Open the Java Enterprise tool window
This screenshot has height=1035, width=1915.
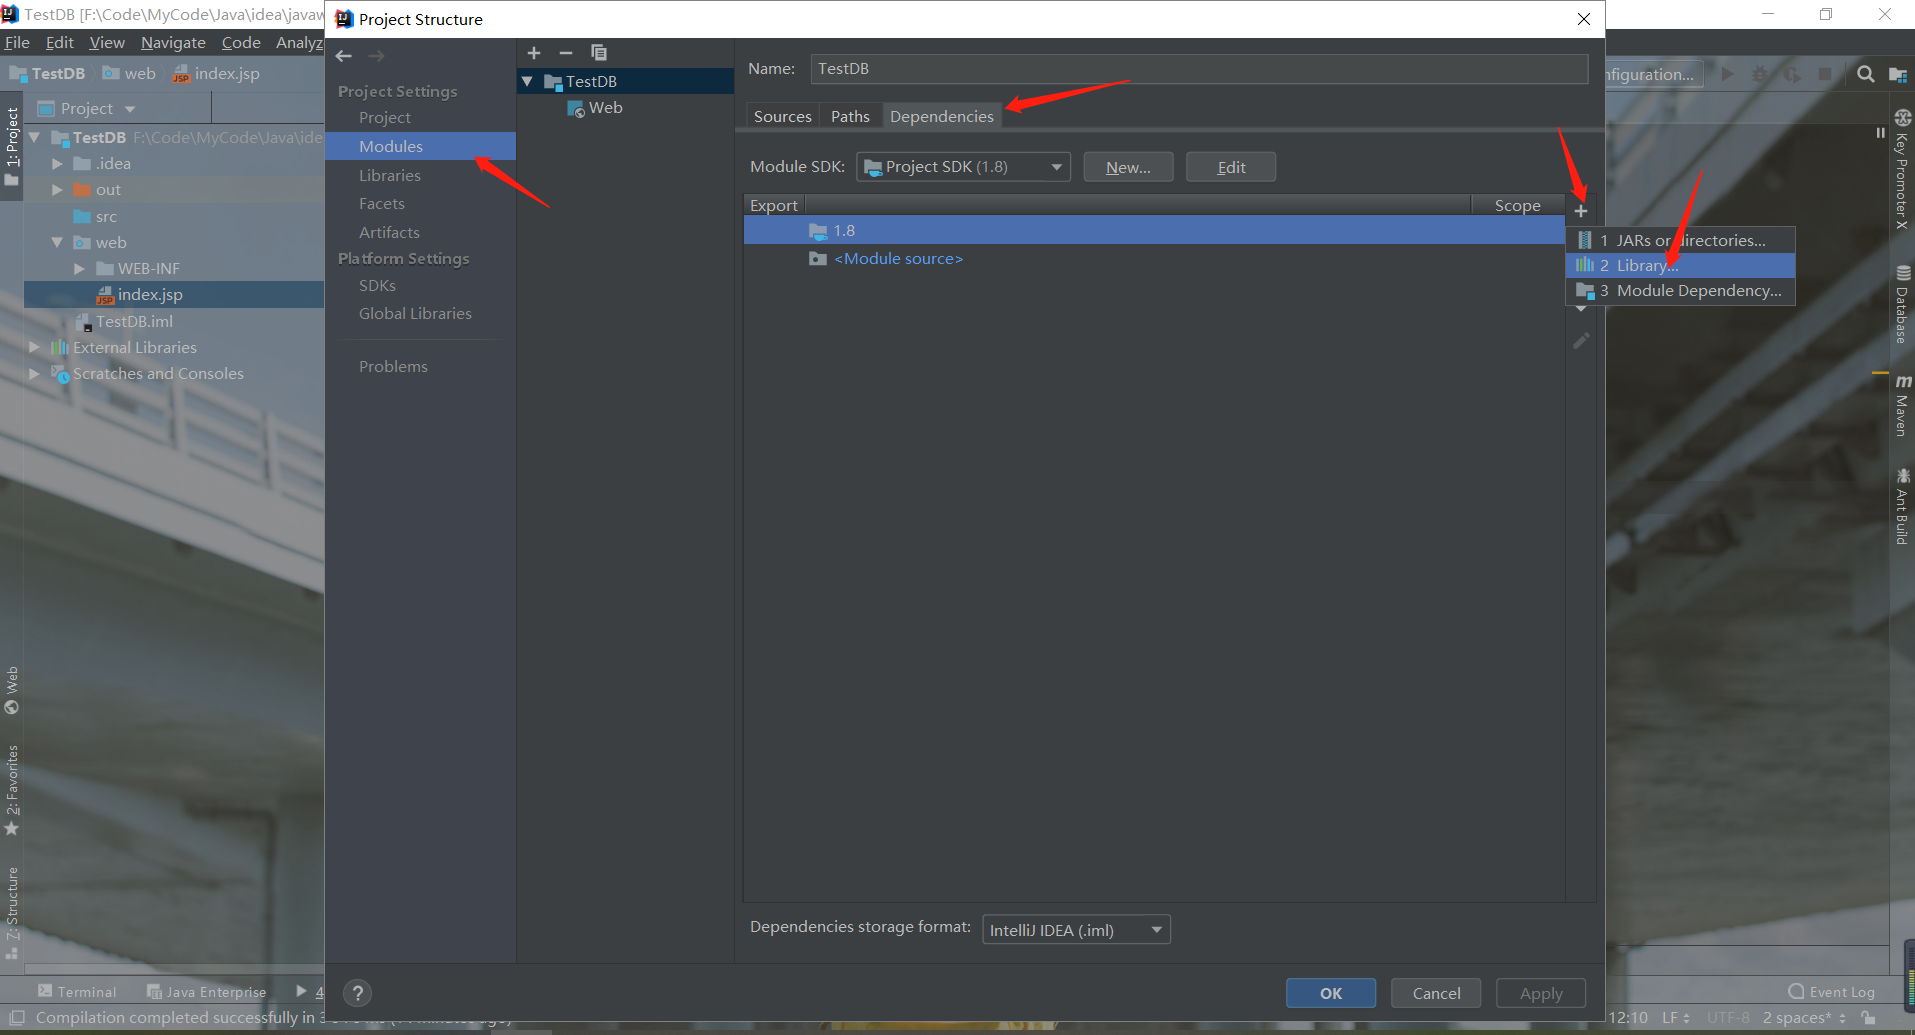coord(207,992)
